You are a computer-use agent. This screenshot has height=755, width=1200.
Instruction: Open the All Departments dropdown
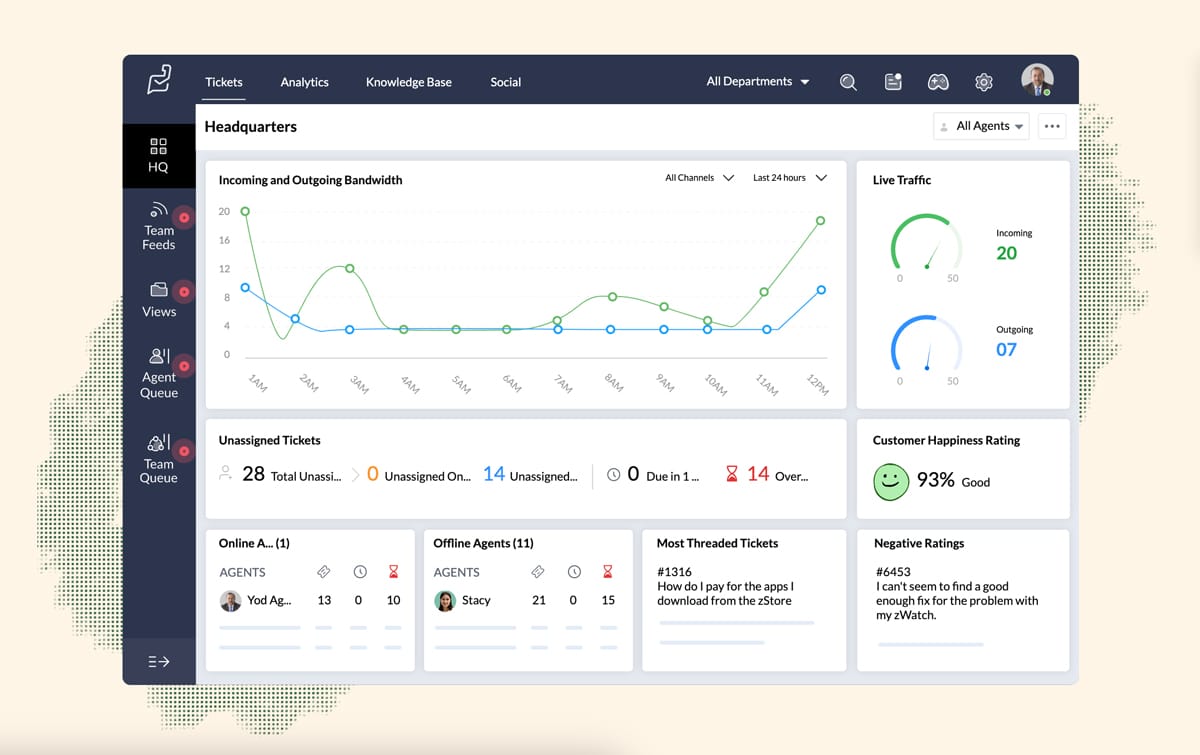pyautogui.click(x=757, y=82)
